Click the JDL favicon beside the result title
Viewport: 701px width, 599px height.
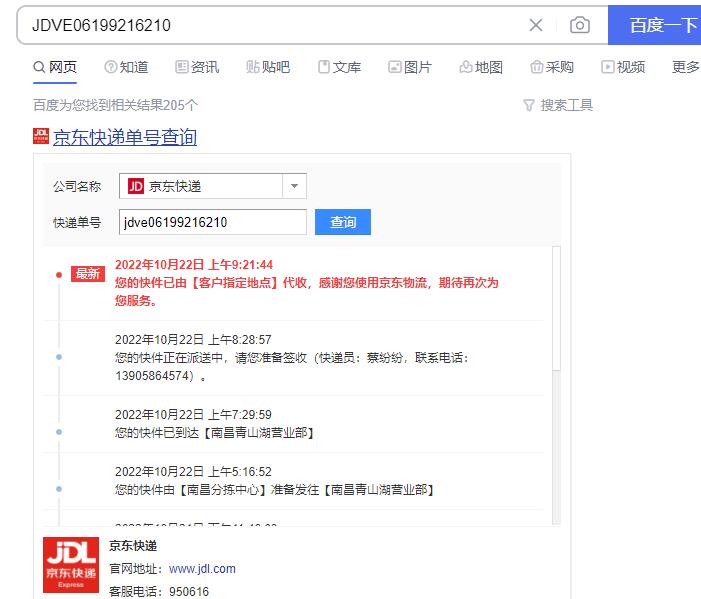(x=41, y=136)
